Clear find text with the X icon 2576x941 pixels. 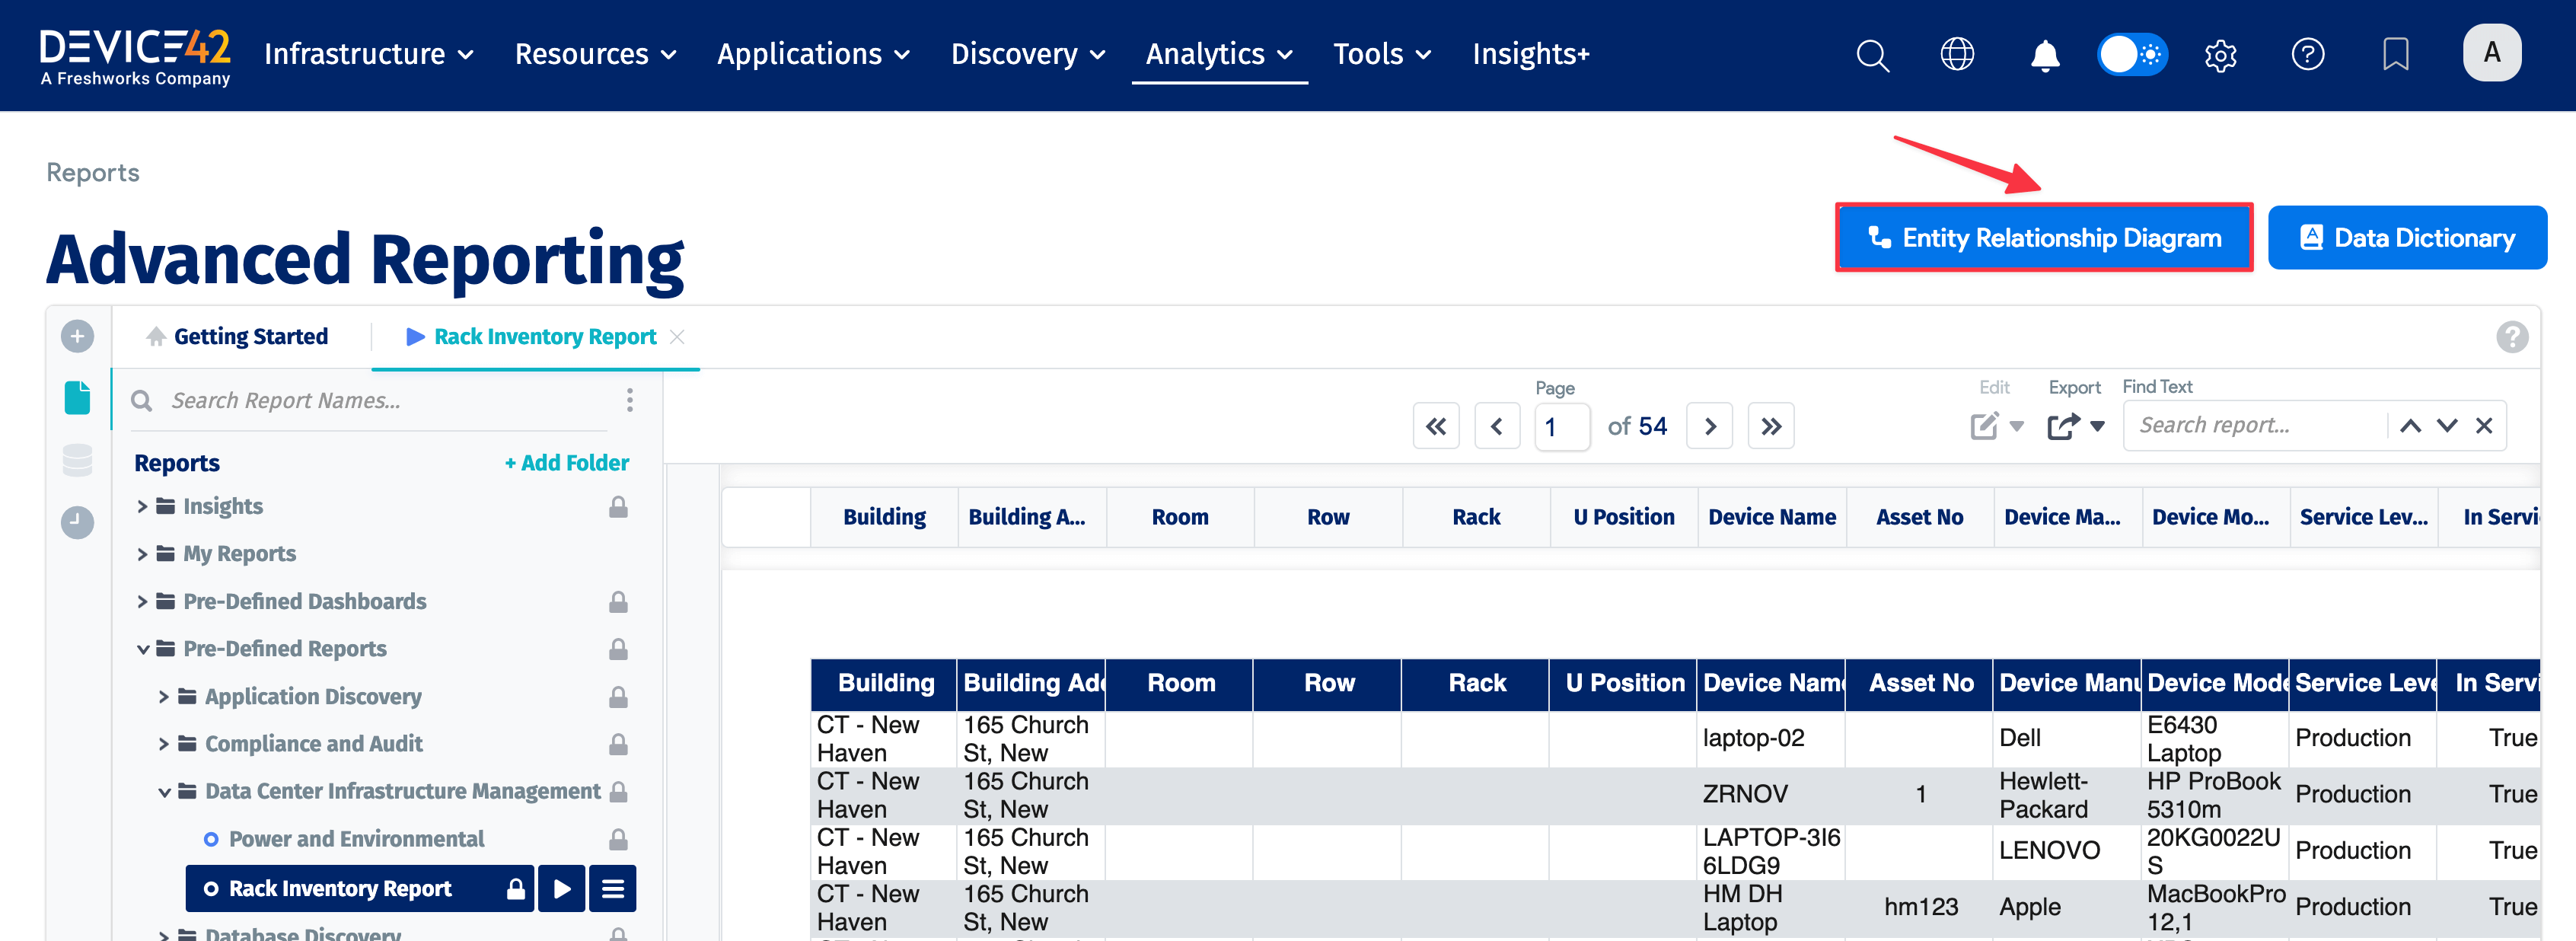coord(2484,426)
